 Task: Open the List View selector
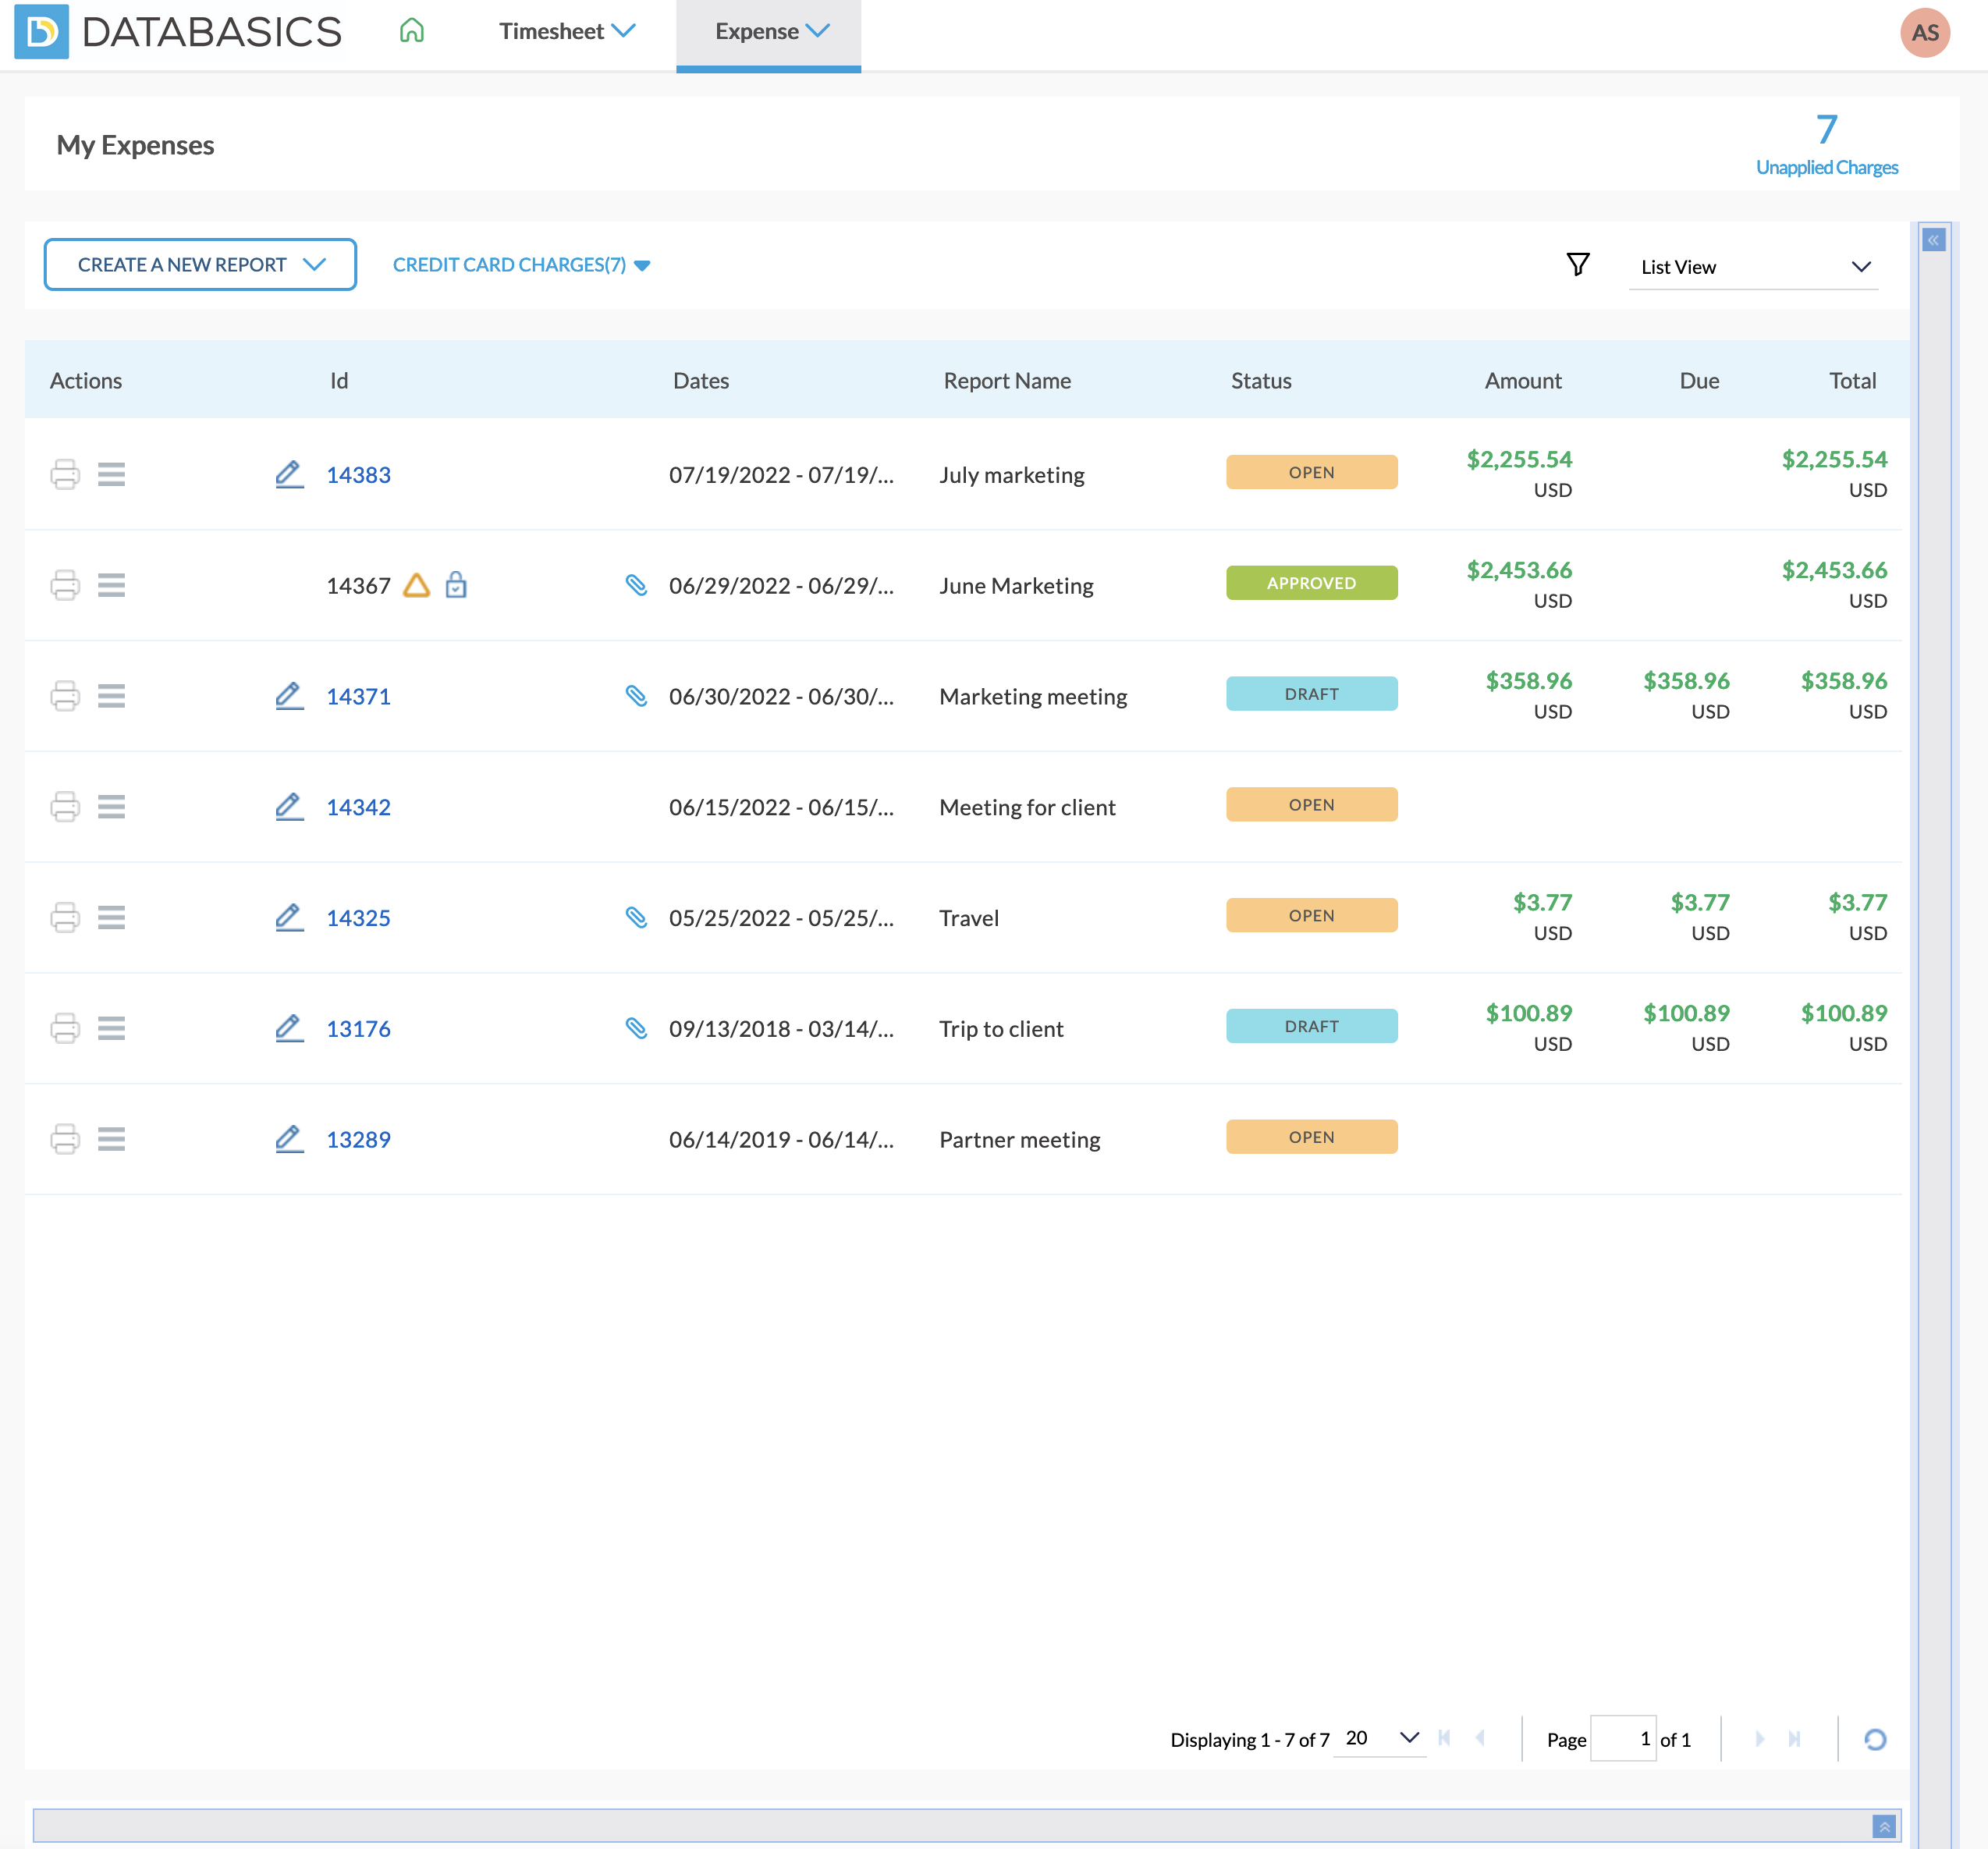click(x=1753, y=267)
